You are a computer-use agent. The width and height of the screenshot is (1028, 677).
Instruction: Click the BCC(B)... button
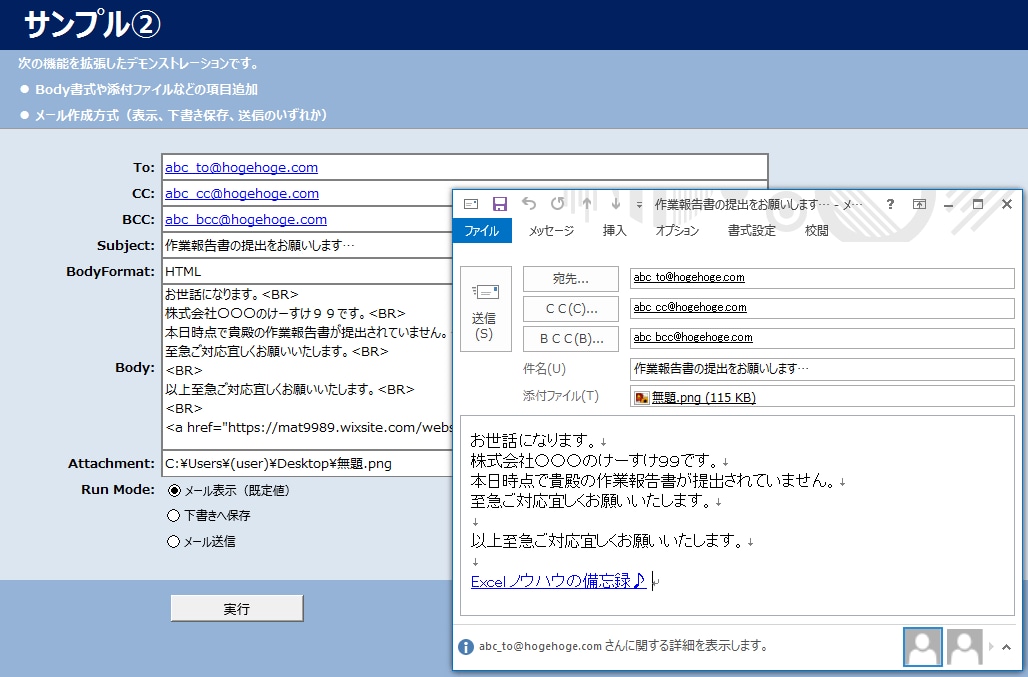pos(570,339)
